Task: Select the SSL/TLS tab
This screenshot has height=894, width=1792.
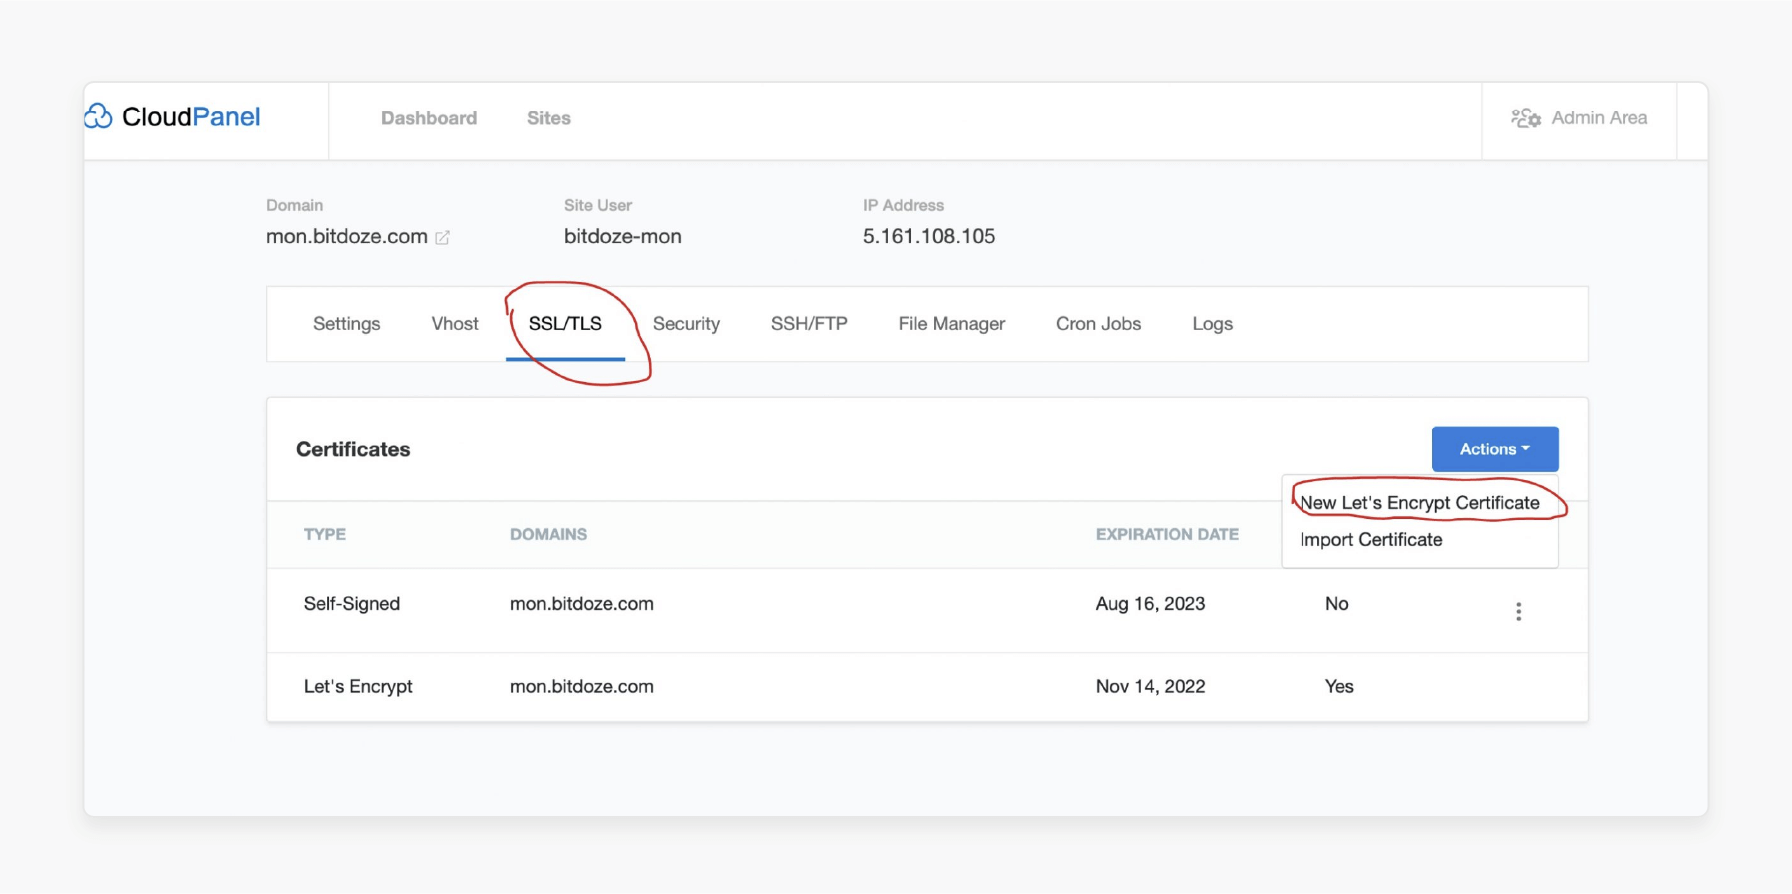Action: [565, 324]
